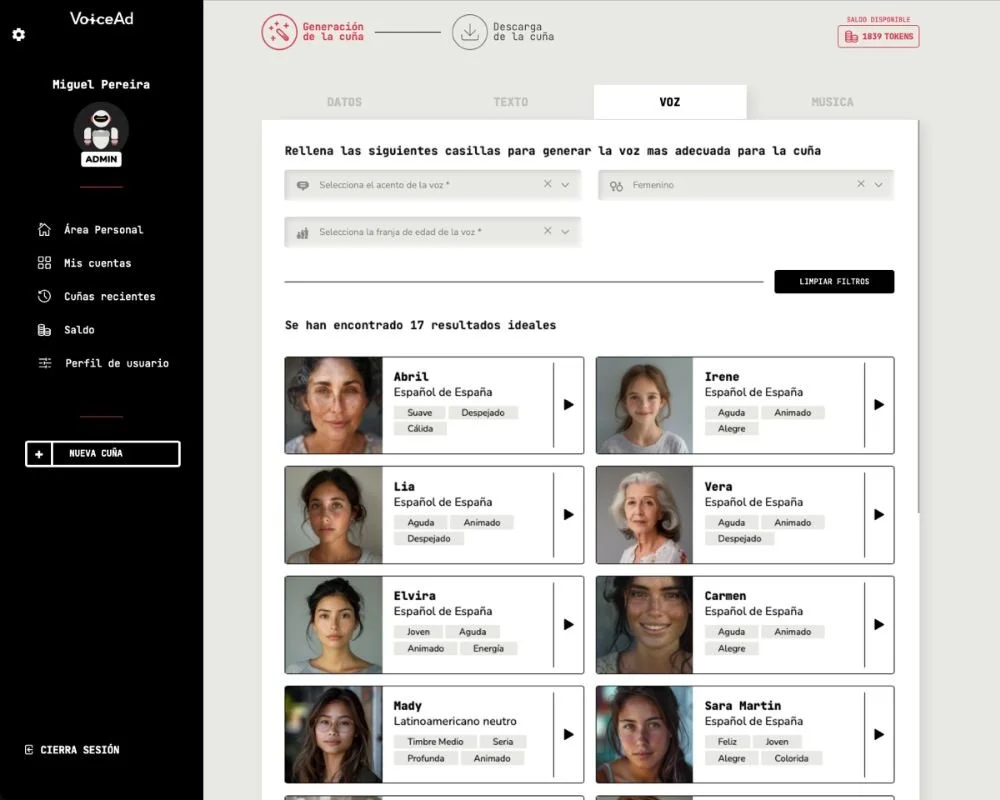Click Energía tag on Elvira card
1000x800 pixels.
pyautogui.click(x=488, y=648)
